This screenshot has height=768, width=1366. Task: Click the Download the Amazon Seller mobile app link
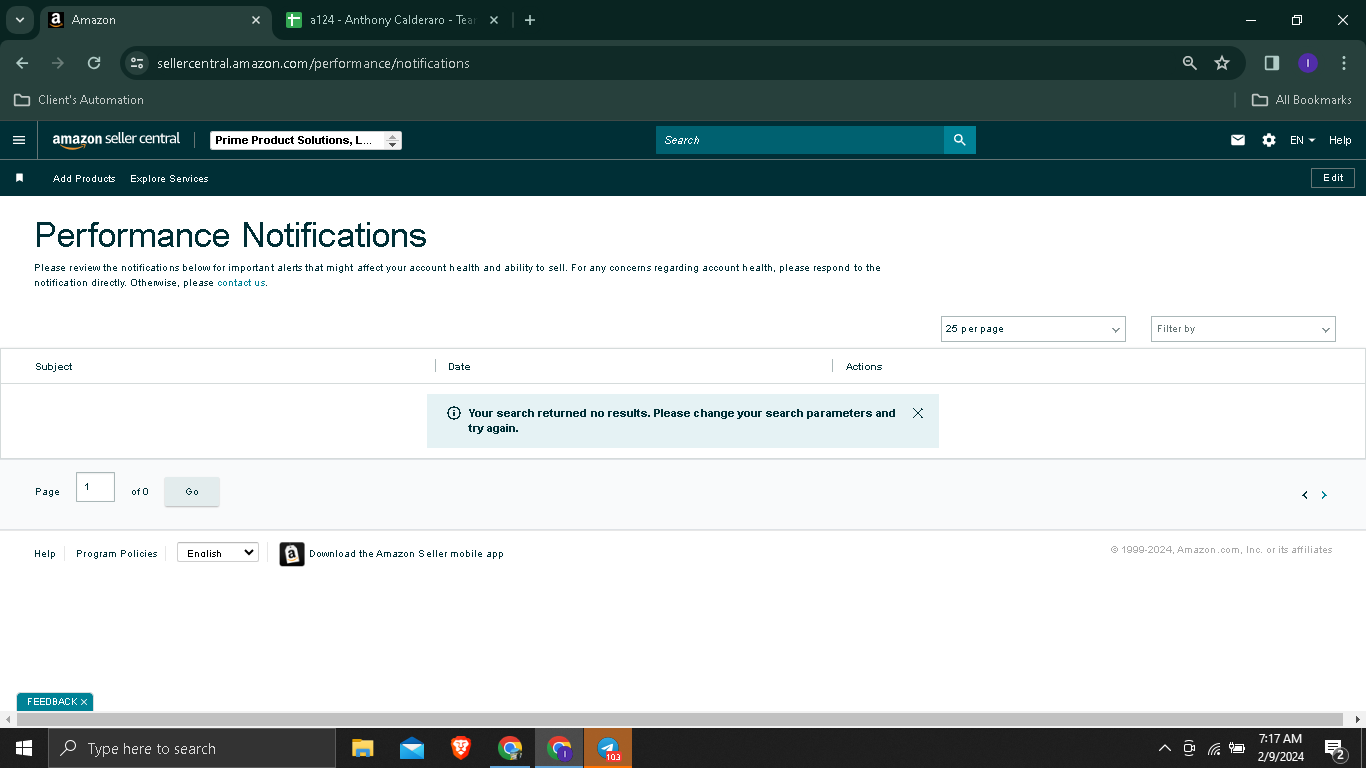point(406,554)
